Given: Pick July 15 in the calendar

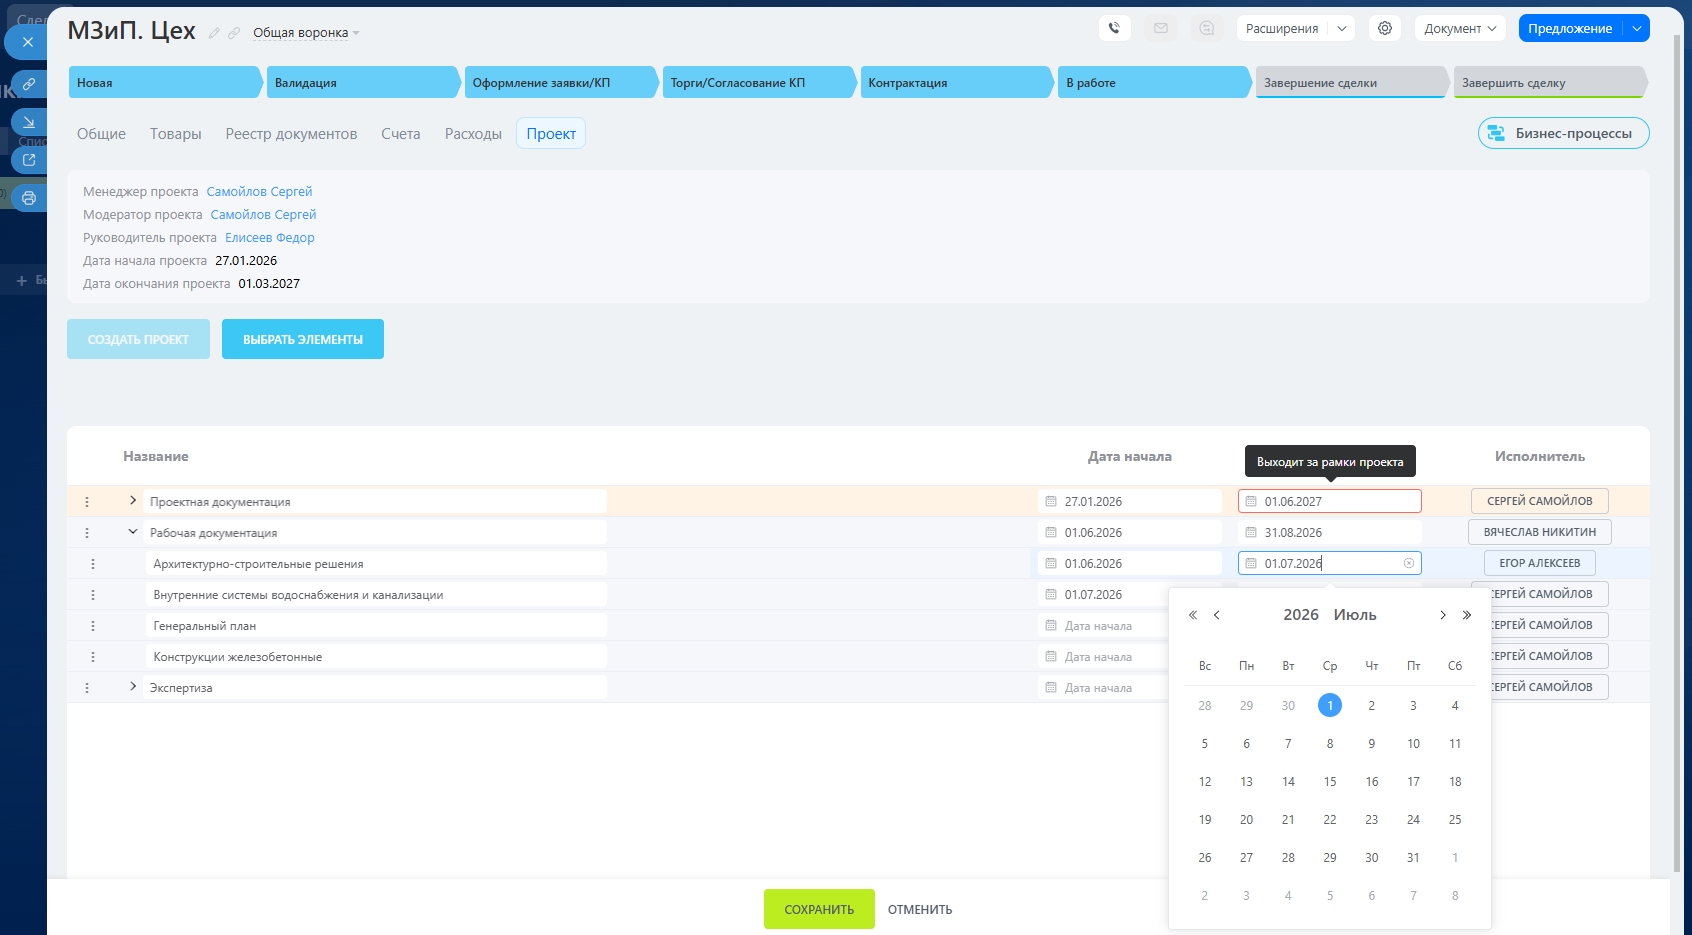Looking at the screenshot, I should pyautogui.click(x=1329, y=782).
